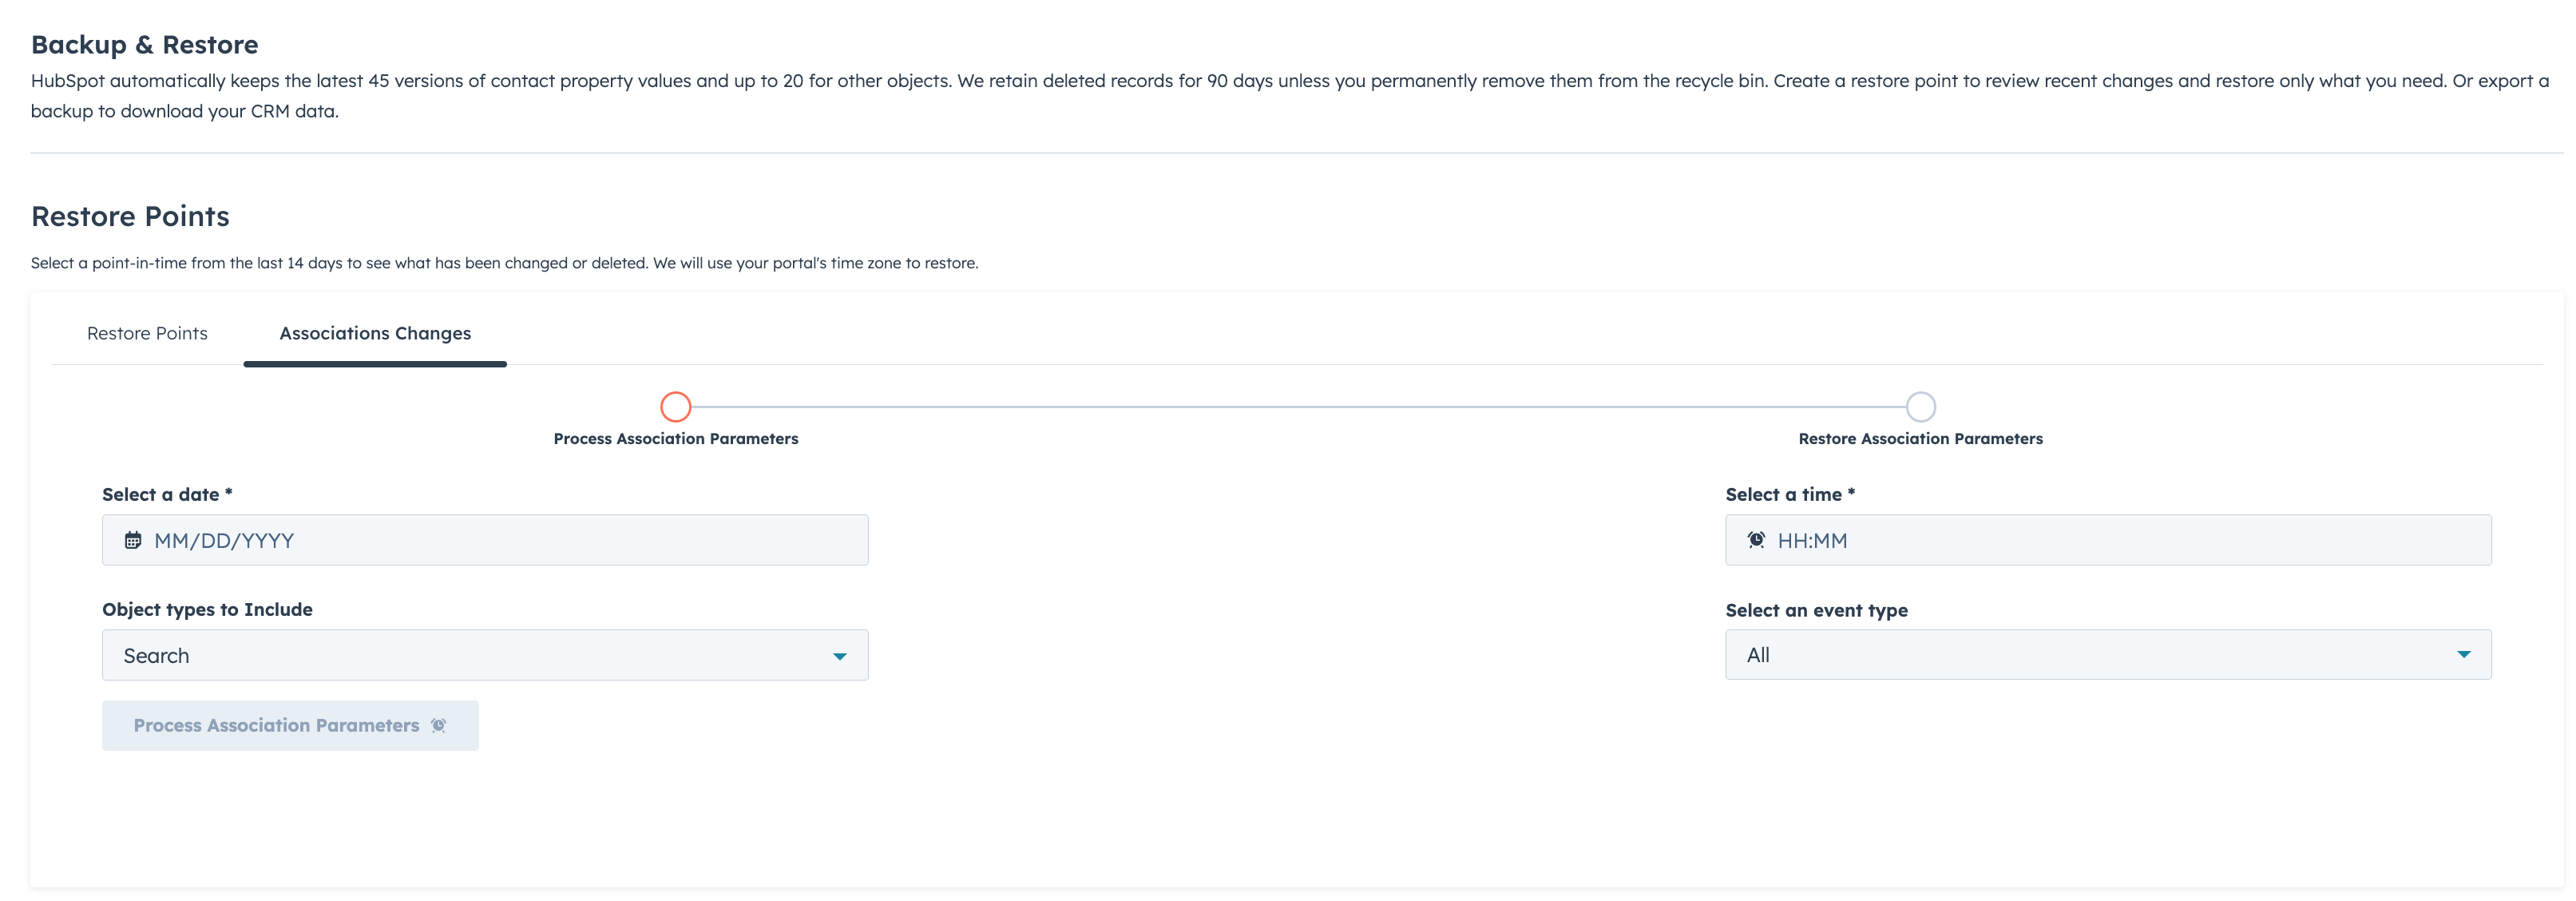Focus the MM/DD/YYYY date input field
Image resolution: width=2576 pixels, height=901 pixels.
pyautogui.click(x=500, y=540)
